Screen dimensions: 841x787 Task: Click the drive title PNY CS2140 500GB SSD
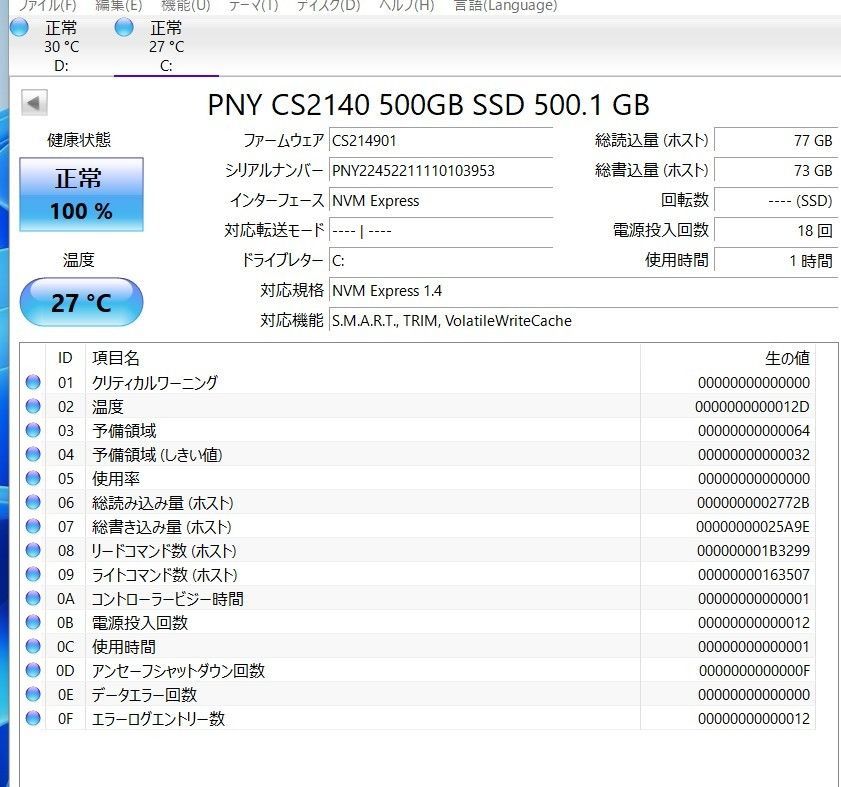tap(428, 105)
